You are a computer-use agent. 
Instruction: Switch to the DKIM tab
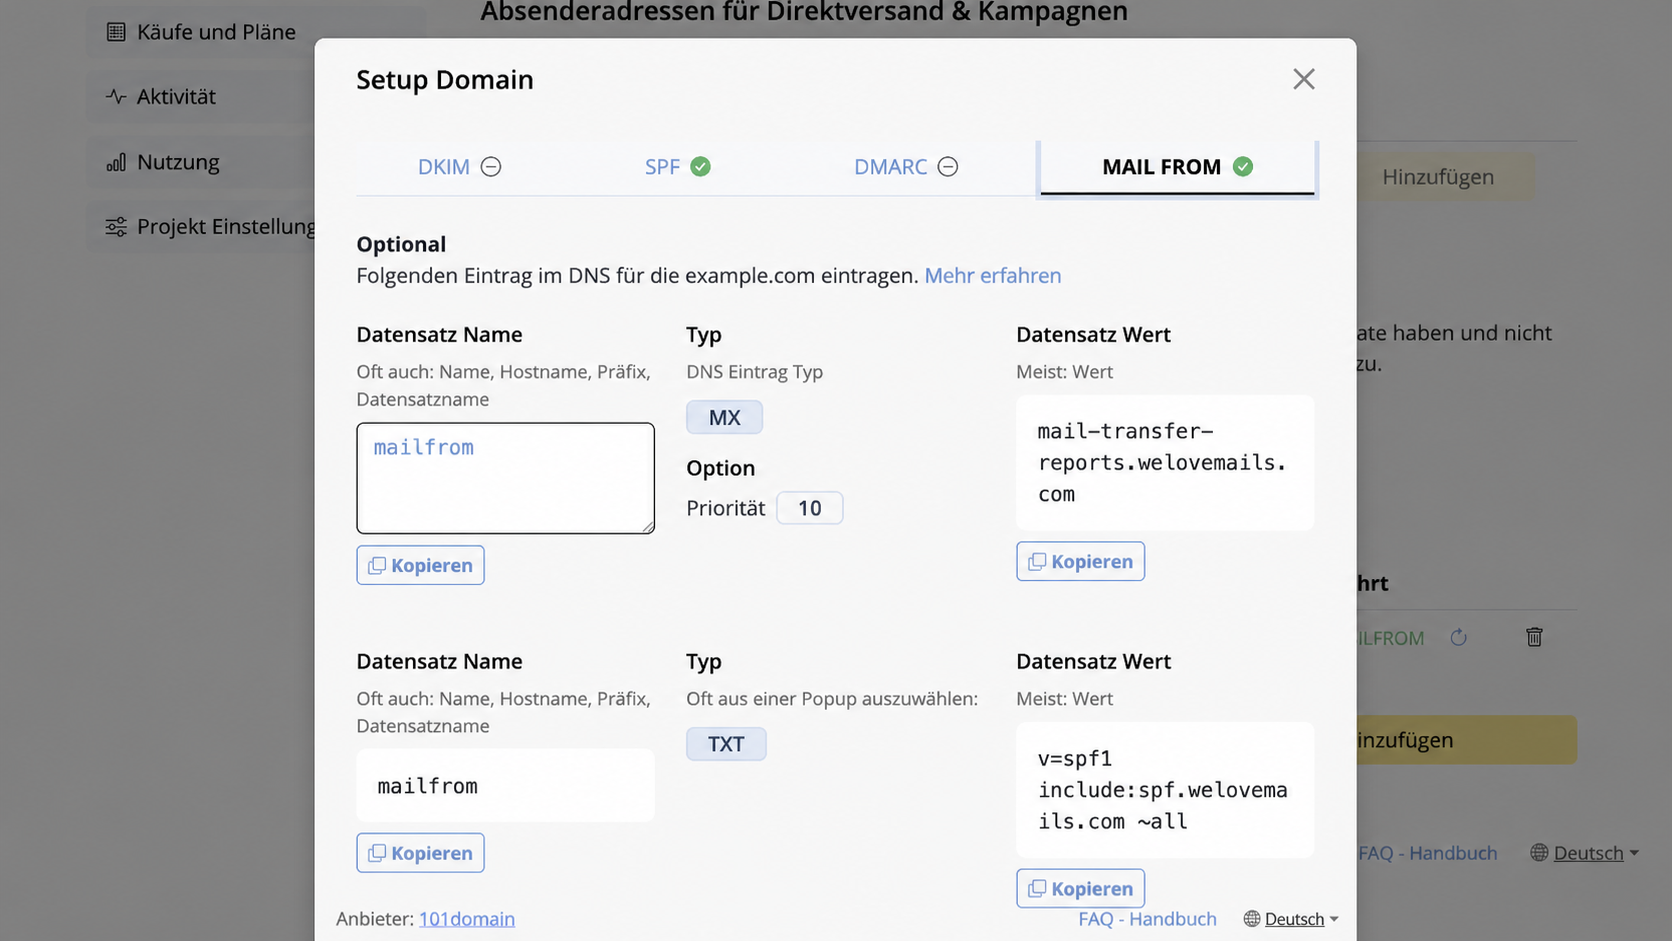(459, 167)
